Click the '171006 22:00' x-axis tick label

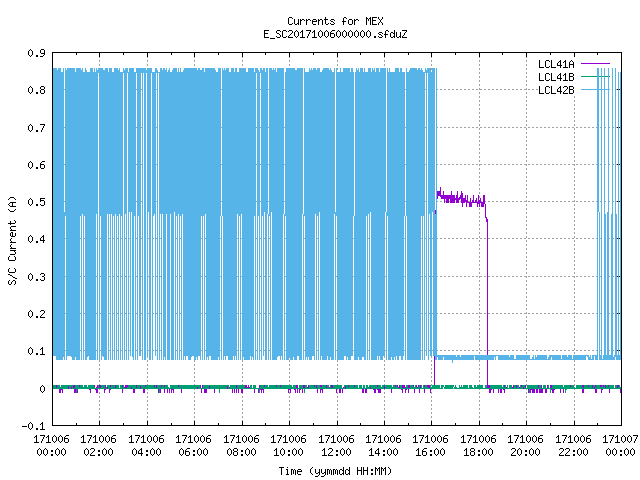point(573,446)
